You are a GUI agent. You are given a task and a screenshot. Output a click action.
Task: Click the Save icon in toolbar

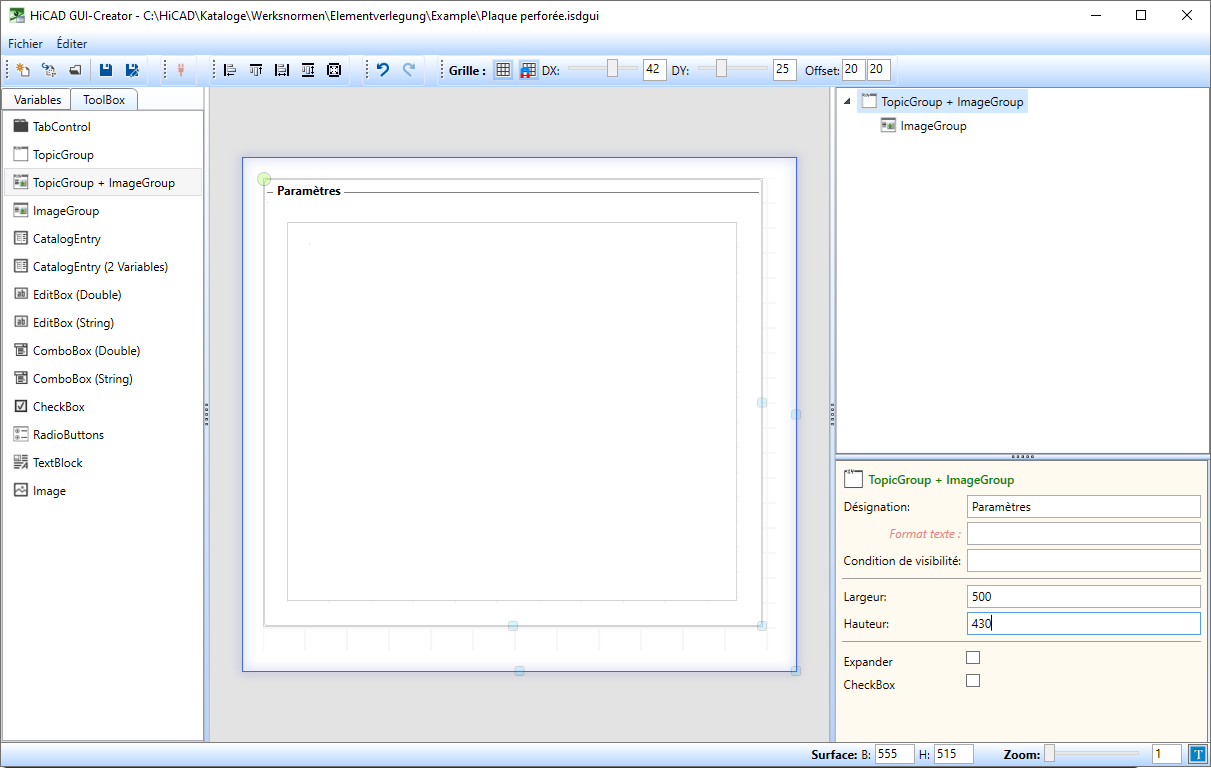point(105,70)
